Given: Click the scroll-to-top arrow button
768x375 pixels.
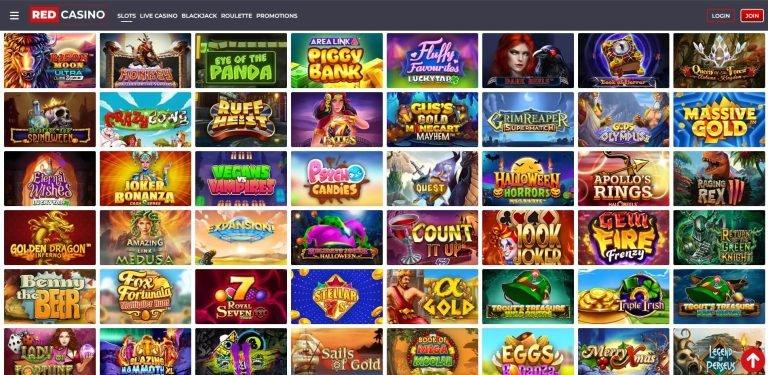Looking at the screenshot, I should [x=752, y=359].
